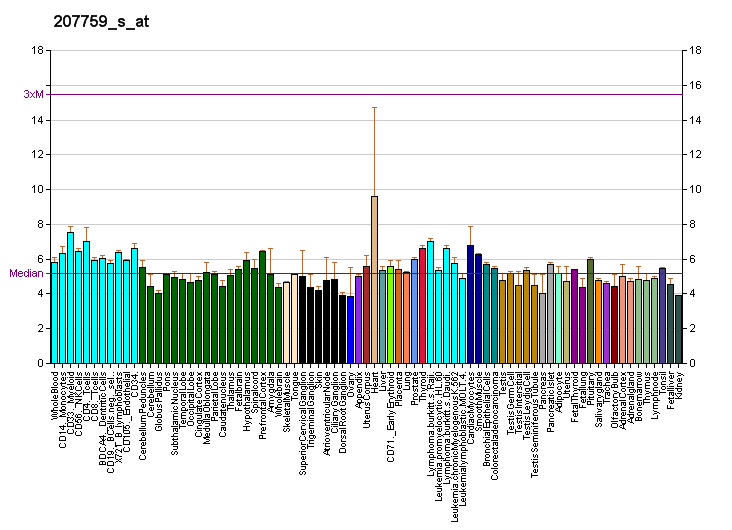Select the last dark Kidney bar
The image size is (732, 530).
678,329
